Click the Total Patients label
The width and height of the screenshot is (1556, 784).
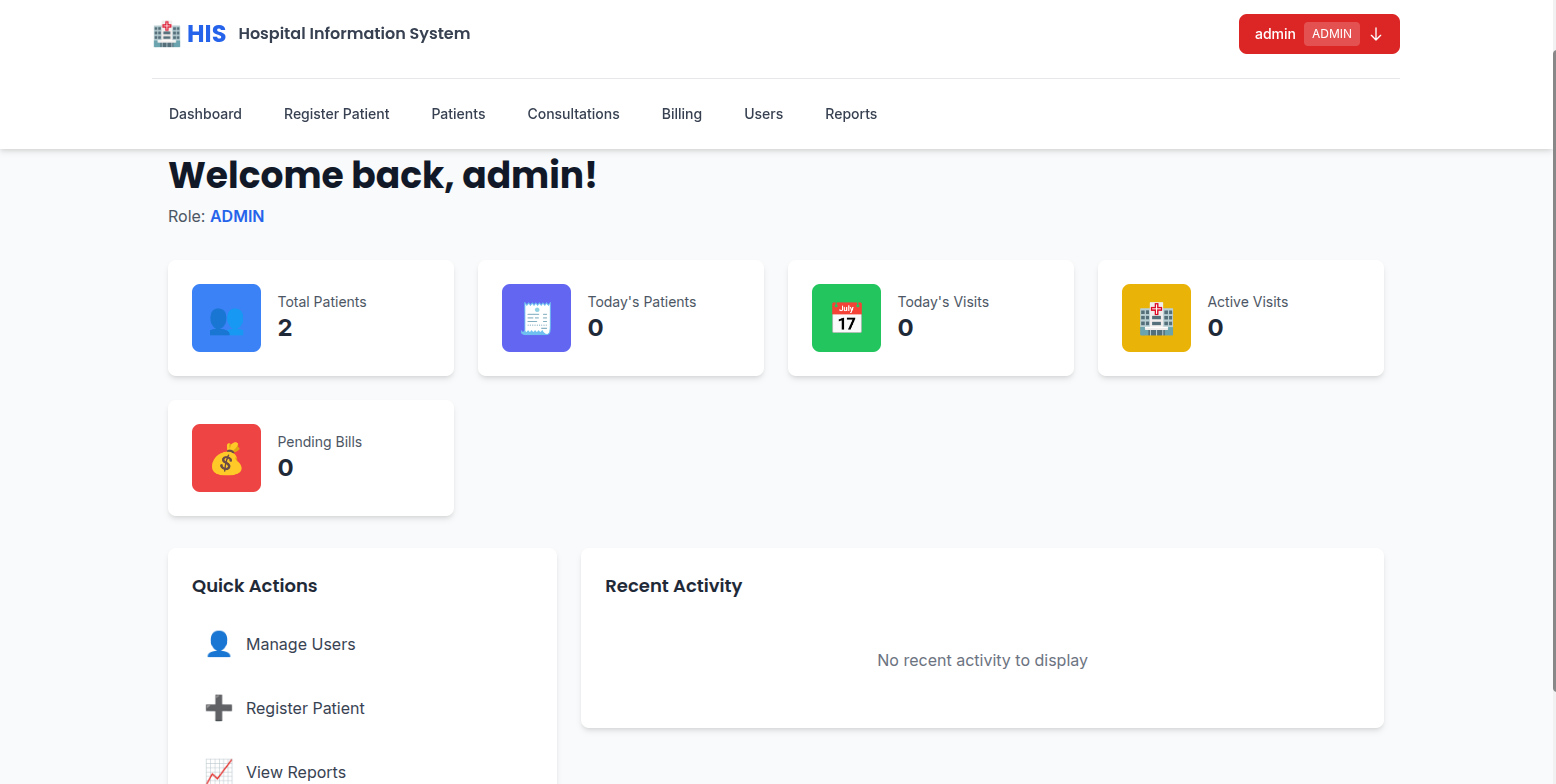(322, 302)
